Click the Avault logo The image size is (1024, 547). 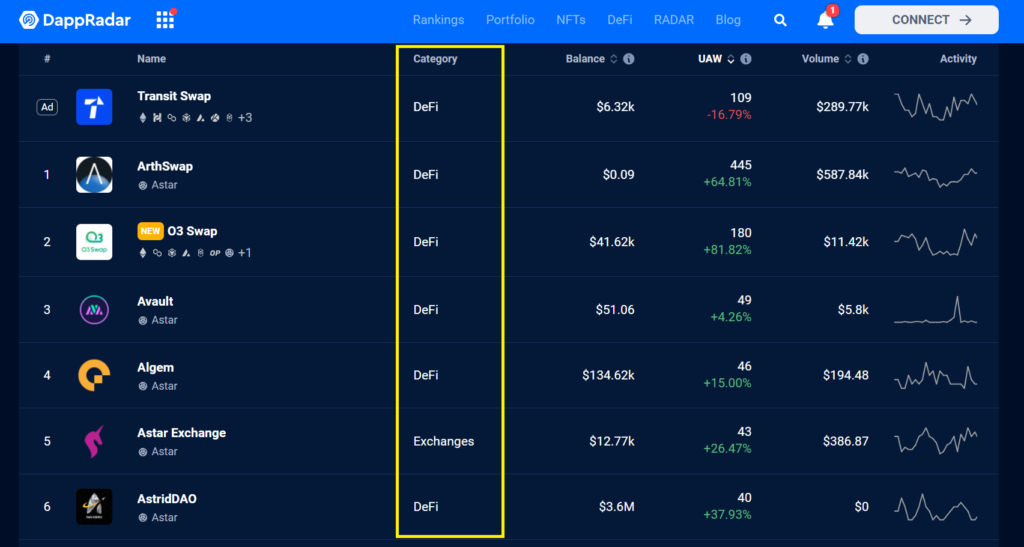94,309
